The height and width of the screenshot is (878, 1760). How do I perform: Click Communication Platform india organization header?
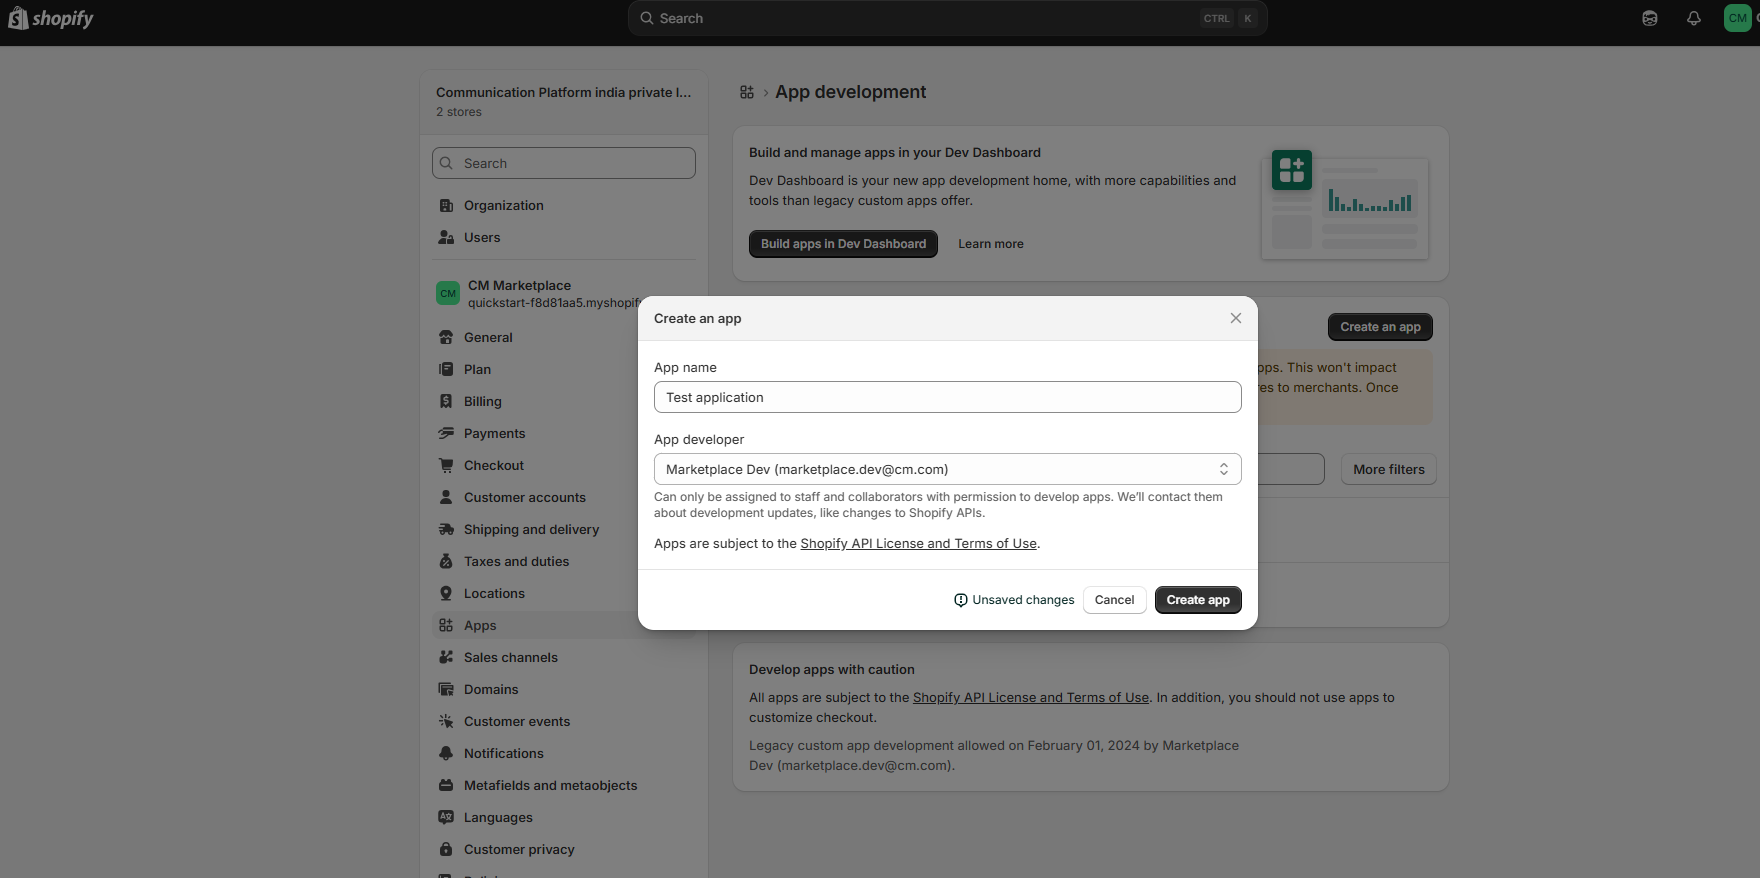564,101
